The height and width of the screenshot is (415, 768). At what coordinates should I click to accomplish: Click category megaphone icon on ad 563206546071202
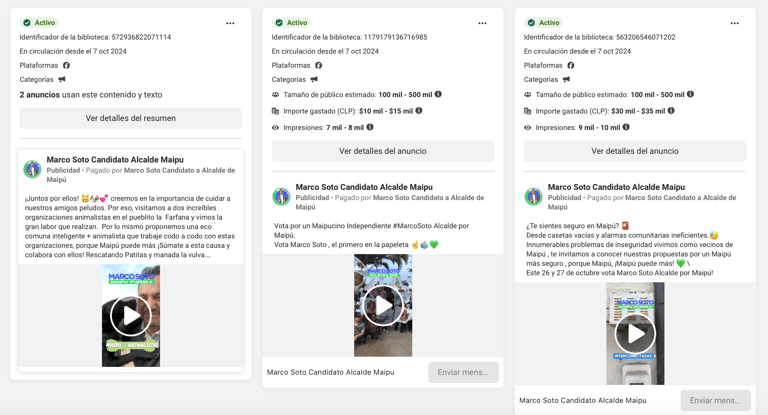pos(566,79)
